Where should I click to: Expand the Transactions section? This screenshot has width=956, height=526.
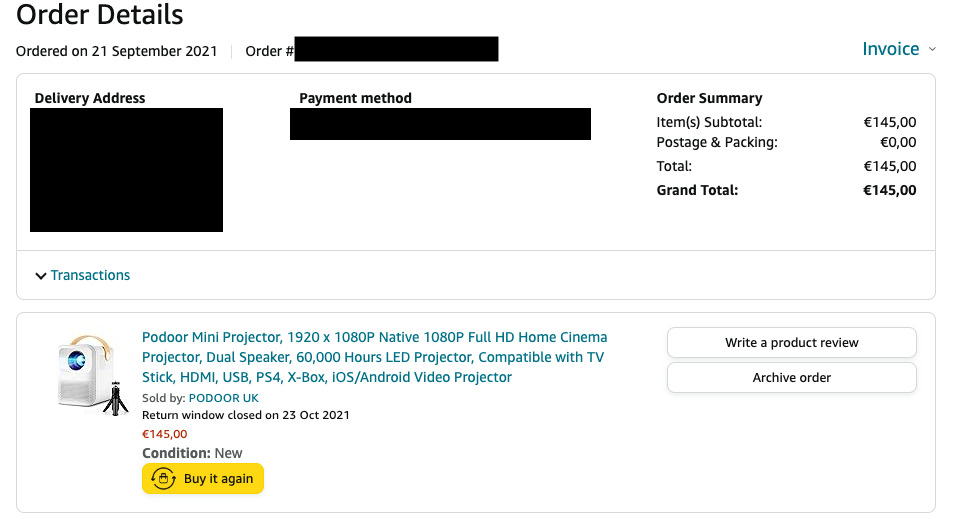point(90,275)
